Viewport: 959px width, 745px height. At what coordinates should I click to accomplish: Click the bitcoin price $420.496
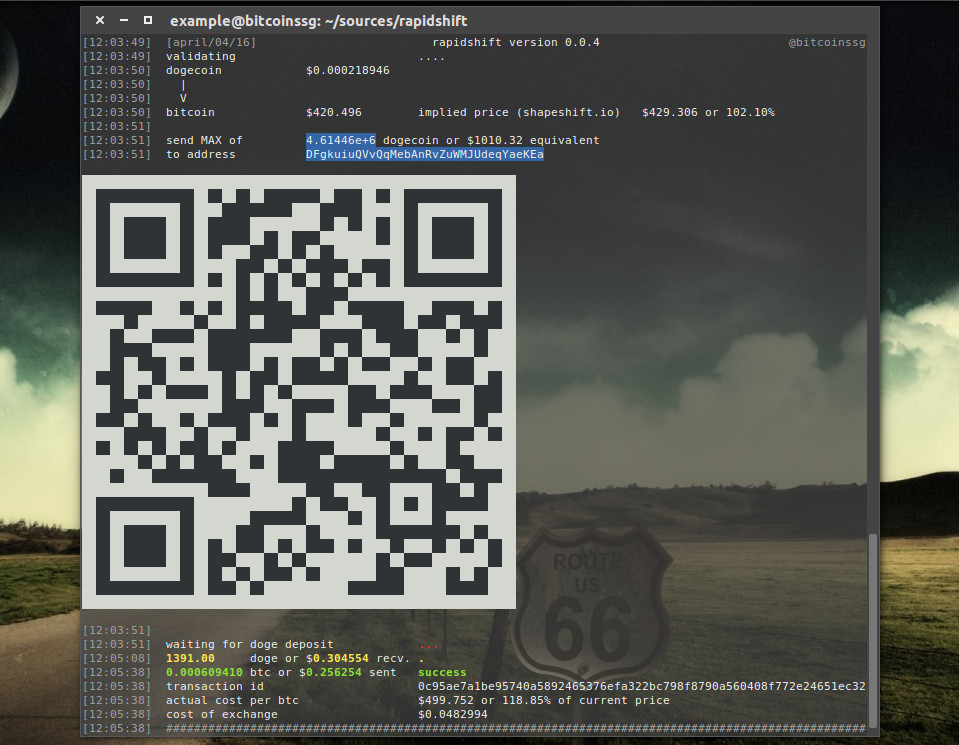pyautogui.click(x=333, y=113)
